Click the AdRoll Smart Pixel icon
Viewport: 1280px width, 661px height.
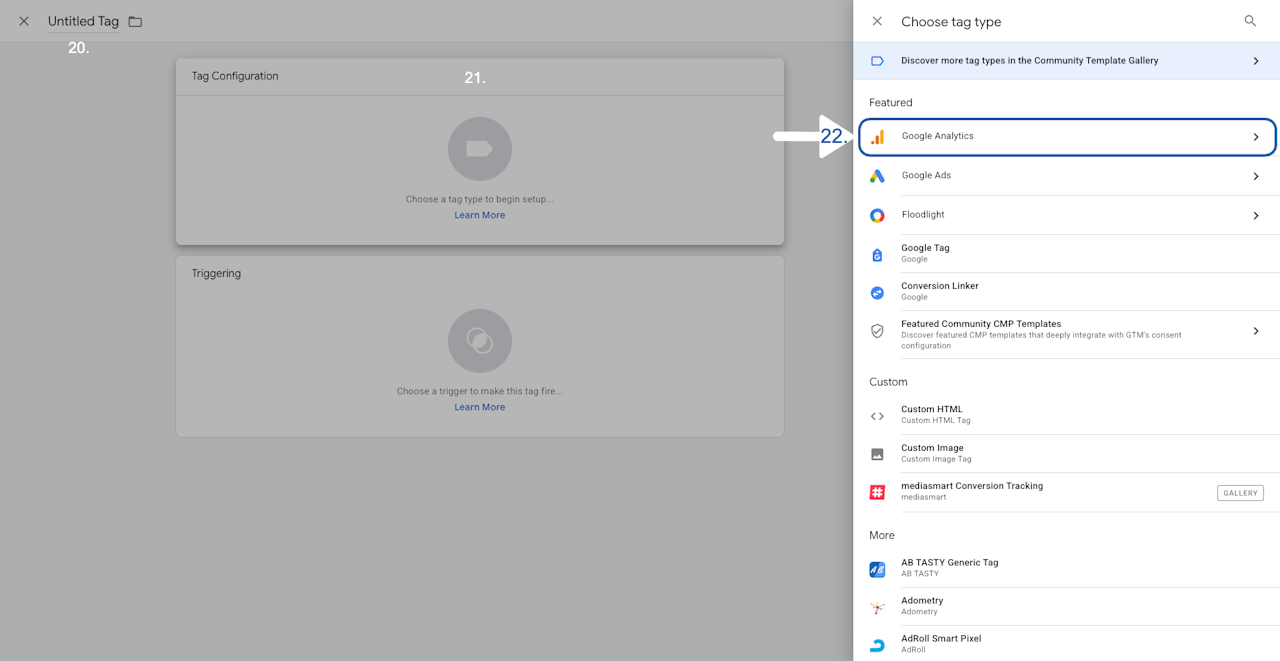877,645
